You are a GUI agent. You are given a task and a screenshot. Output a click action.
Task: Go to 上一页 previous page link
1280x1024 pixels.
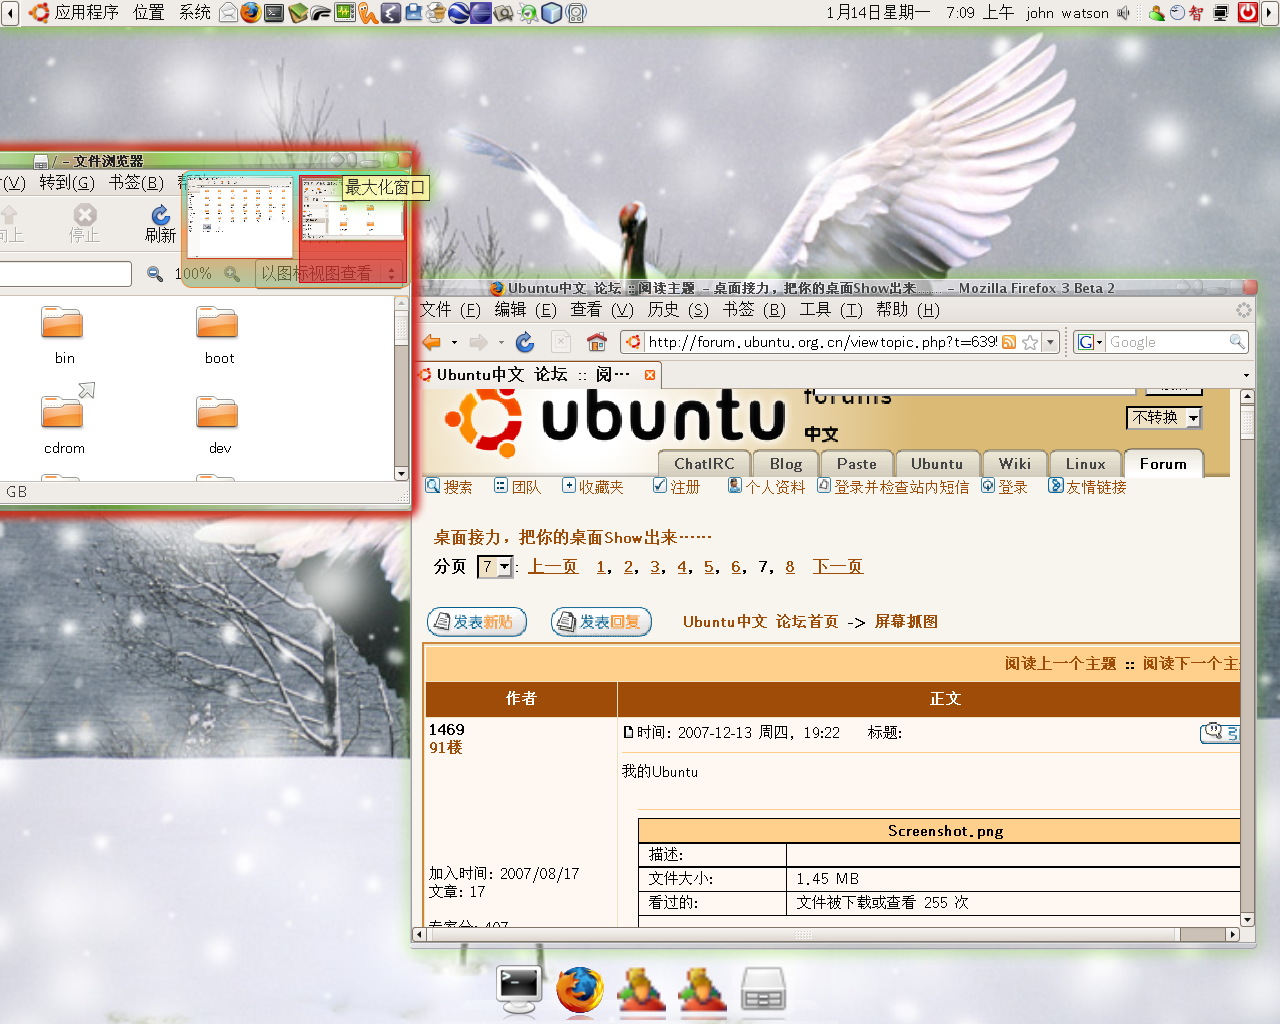click(x=553, y=567)
